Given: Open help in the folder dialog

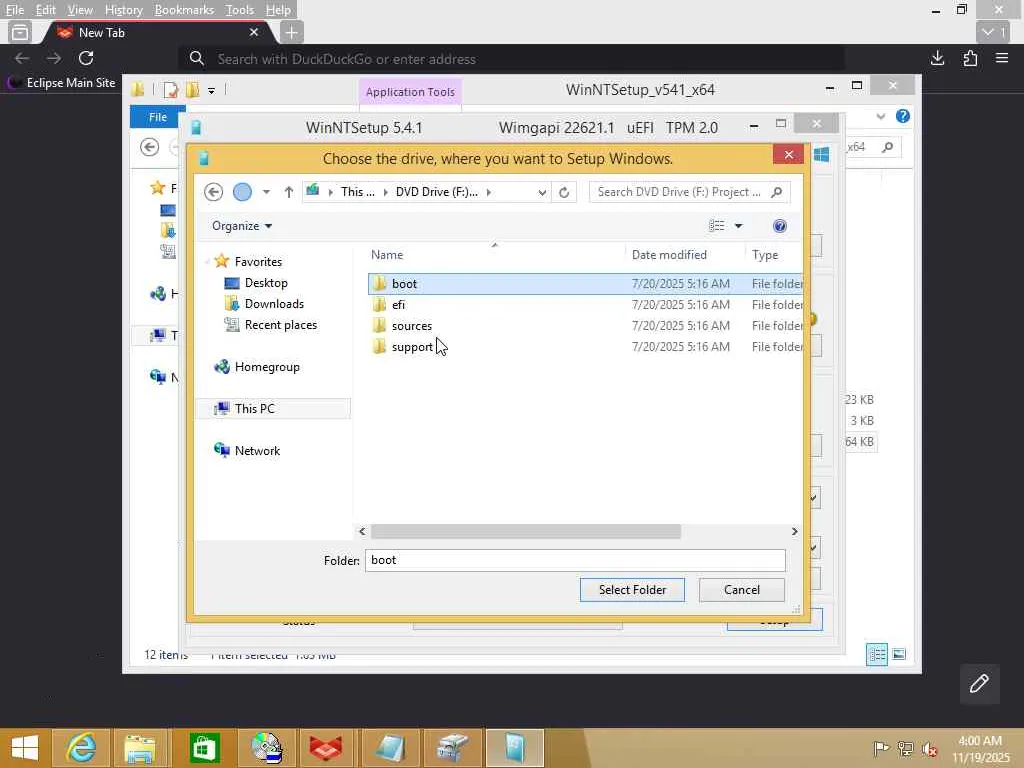Looking at the screenshot, I should [x=779, y=226].
